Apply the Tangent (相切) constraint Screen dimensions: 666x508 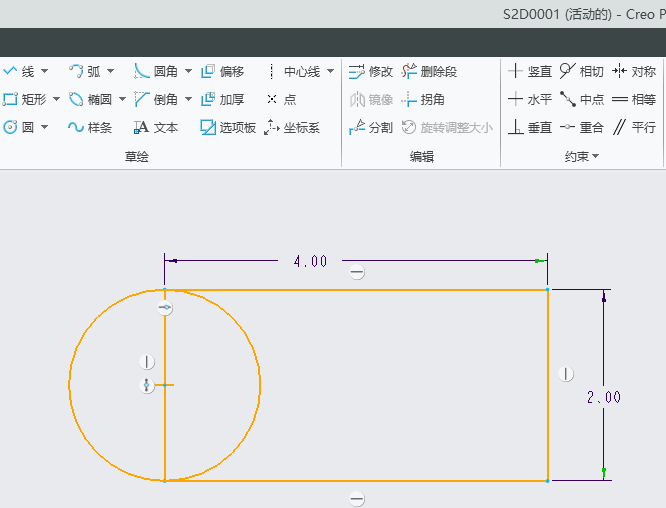pyautogui.click(x=581, y=71)
